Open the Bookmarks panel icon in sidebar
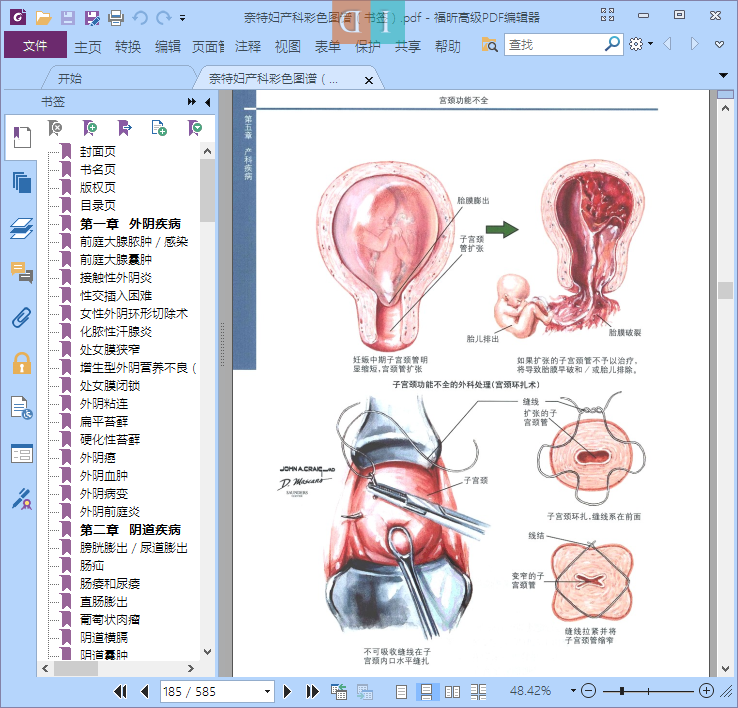The image size is (738, 708). coord(22,137)
